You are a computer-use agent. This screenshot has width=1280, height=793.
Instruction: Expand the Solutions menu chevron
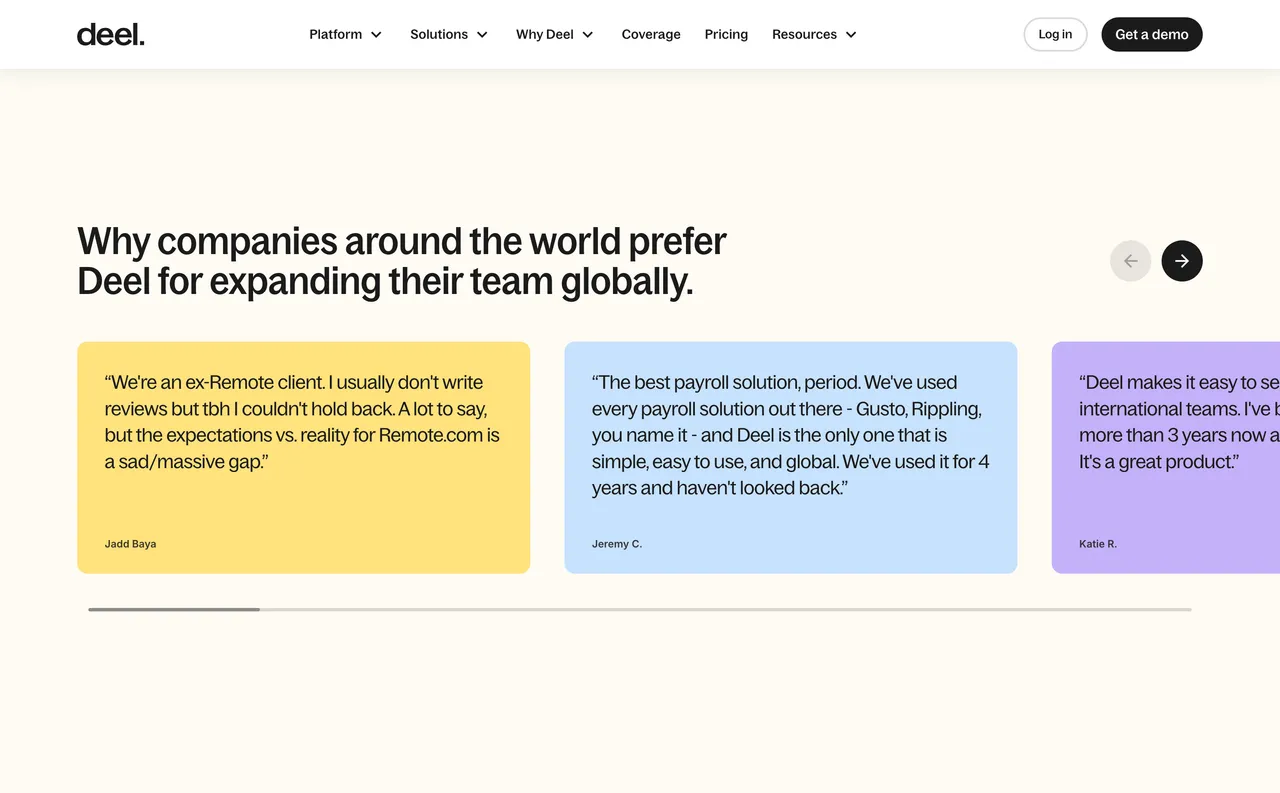(482, 35)
